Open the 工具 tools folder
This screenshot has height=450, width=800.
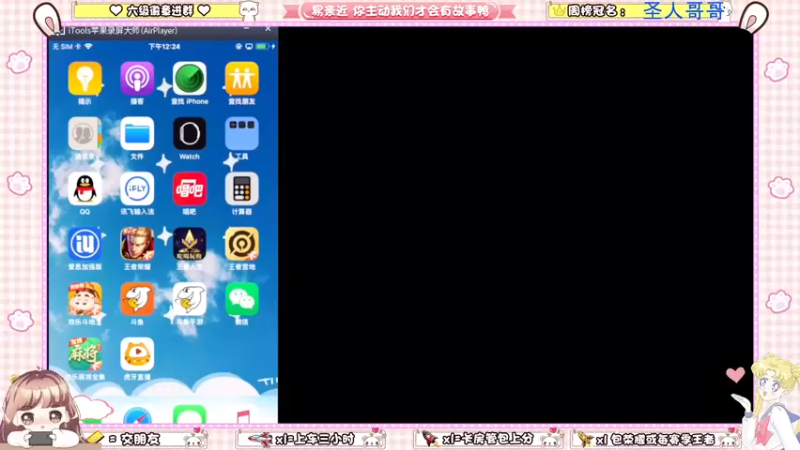(x=242, y=134)
